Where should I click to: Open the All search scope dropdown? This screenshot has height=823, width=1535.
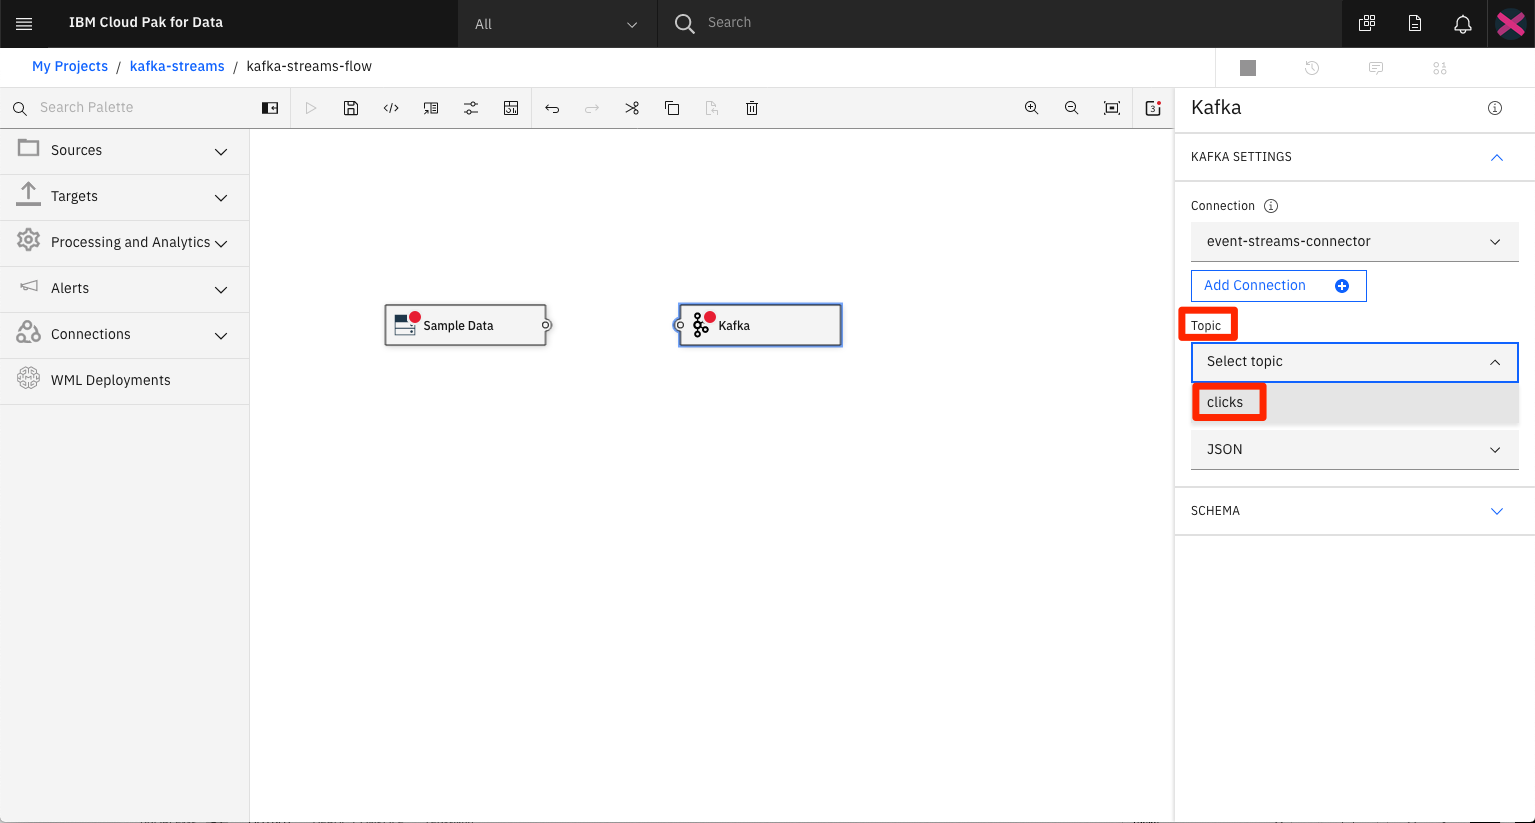(x=557, y=24)
